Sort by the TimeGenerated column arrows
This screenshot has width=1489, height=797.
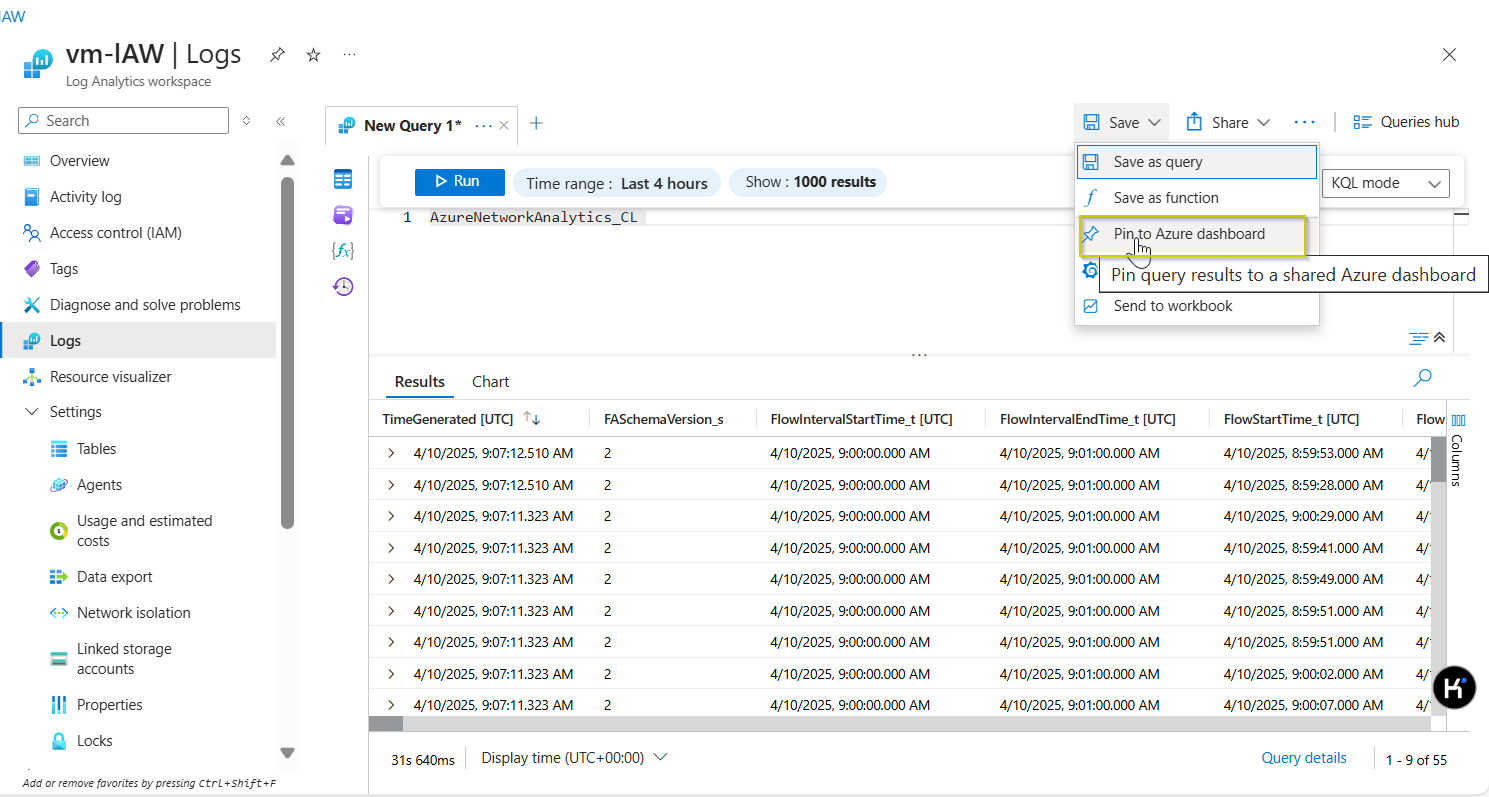pyautogui.click(x=532, y=419)
